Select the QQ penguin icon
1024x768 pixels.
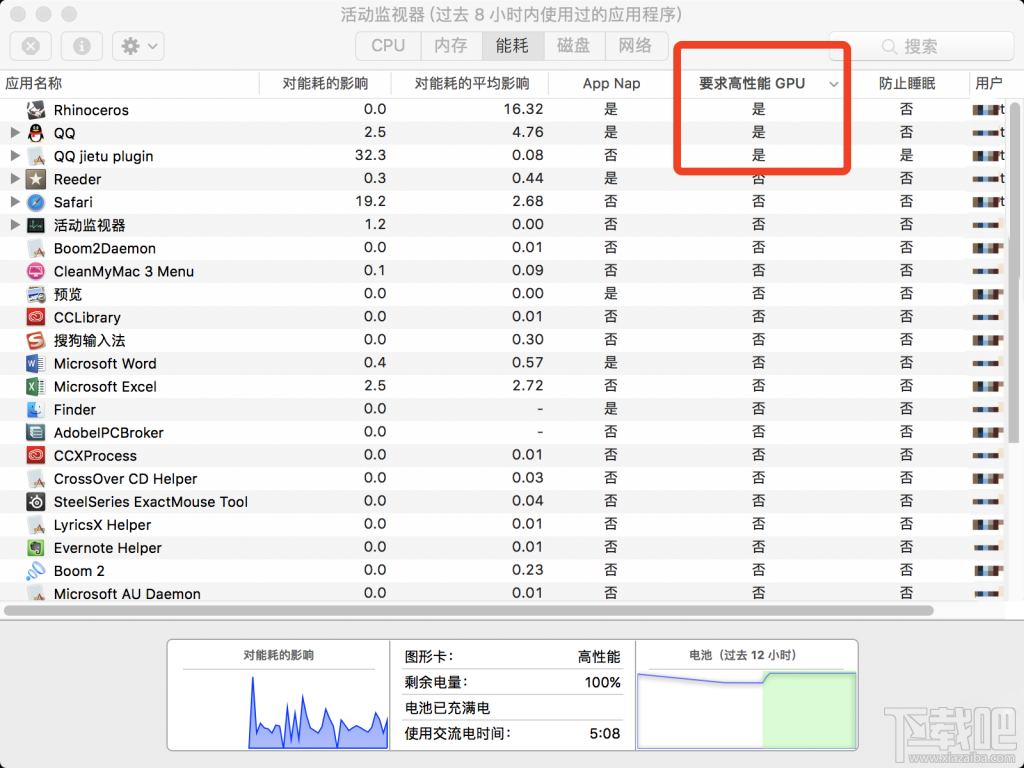(x=36, y=133)
